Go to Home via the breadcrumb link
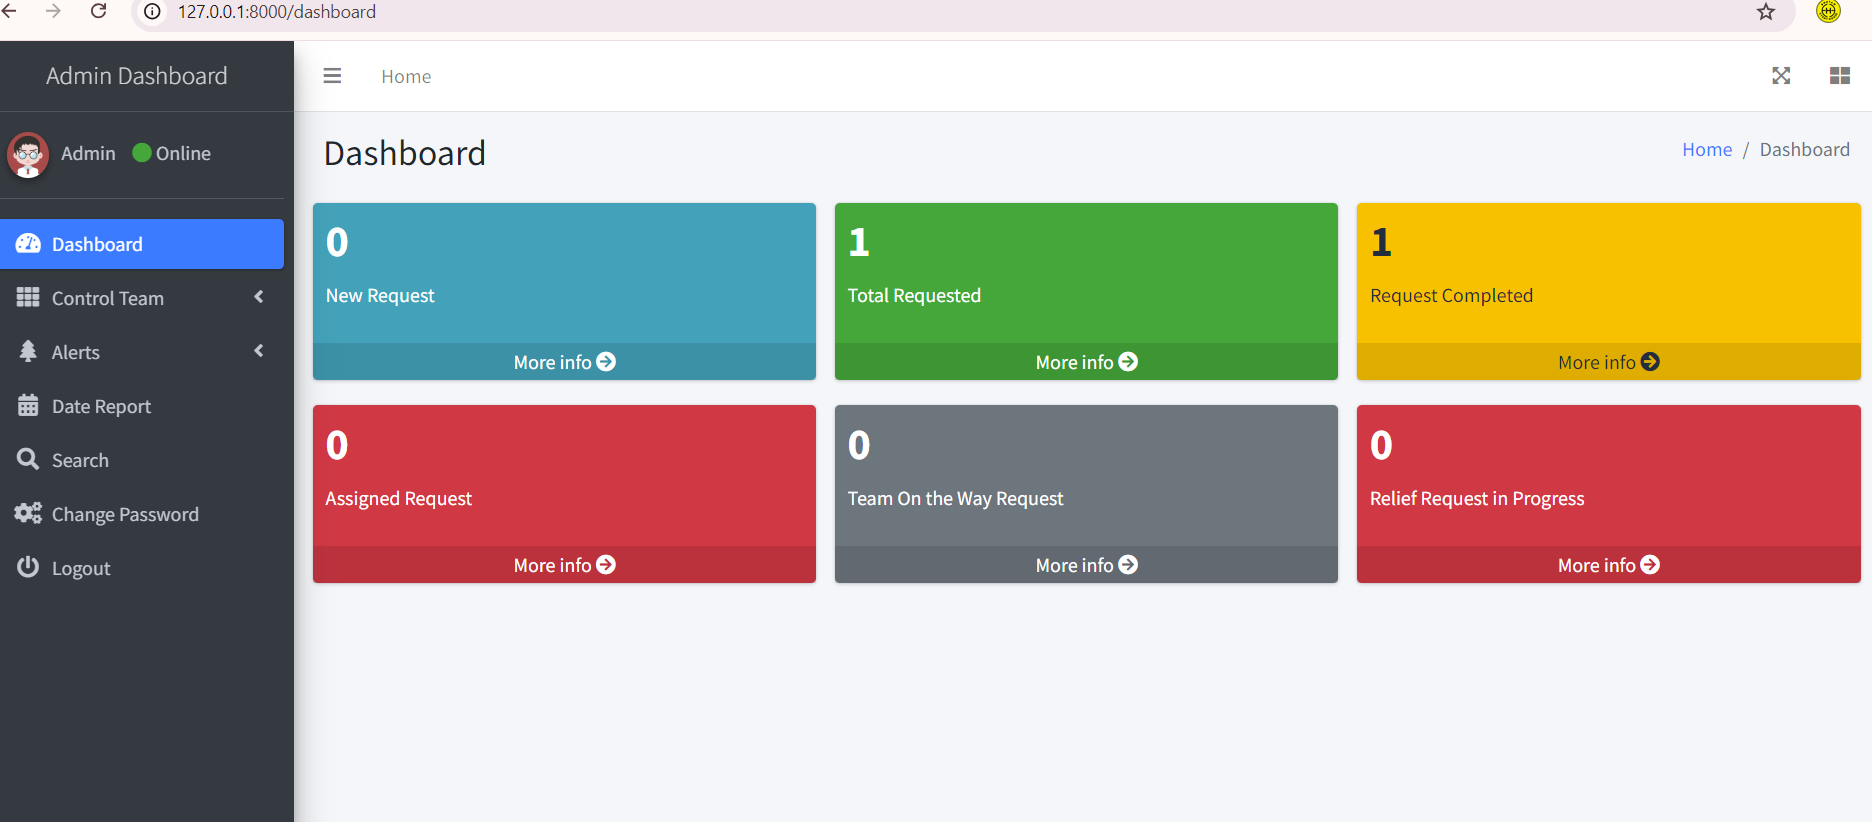Viewport: 1872px width, 822px height. (x=1706, y=150)
